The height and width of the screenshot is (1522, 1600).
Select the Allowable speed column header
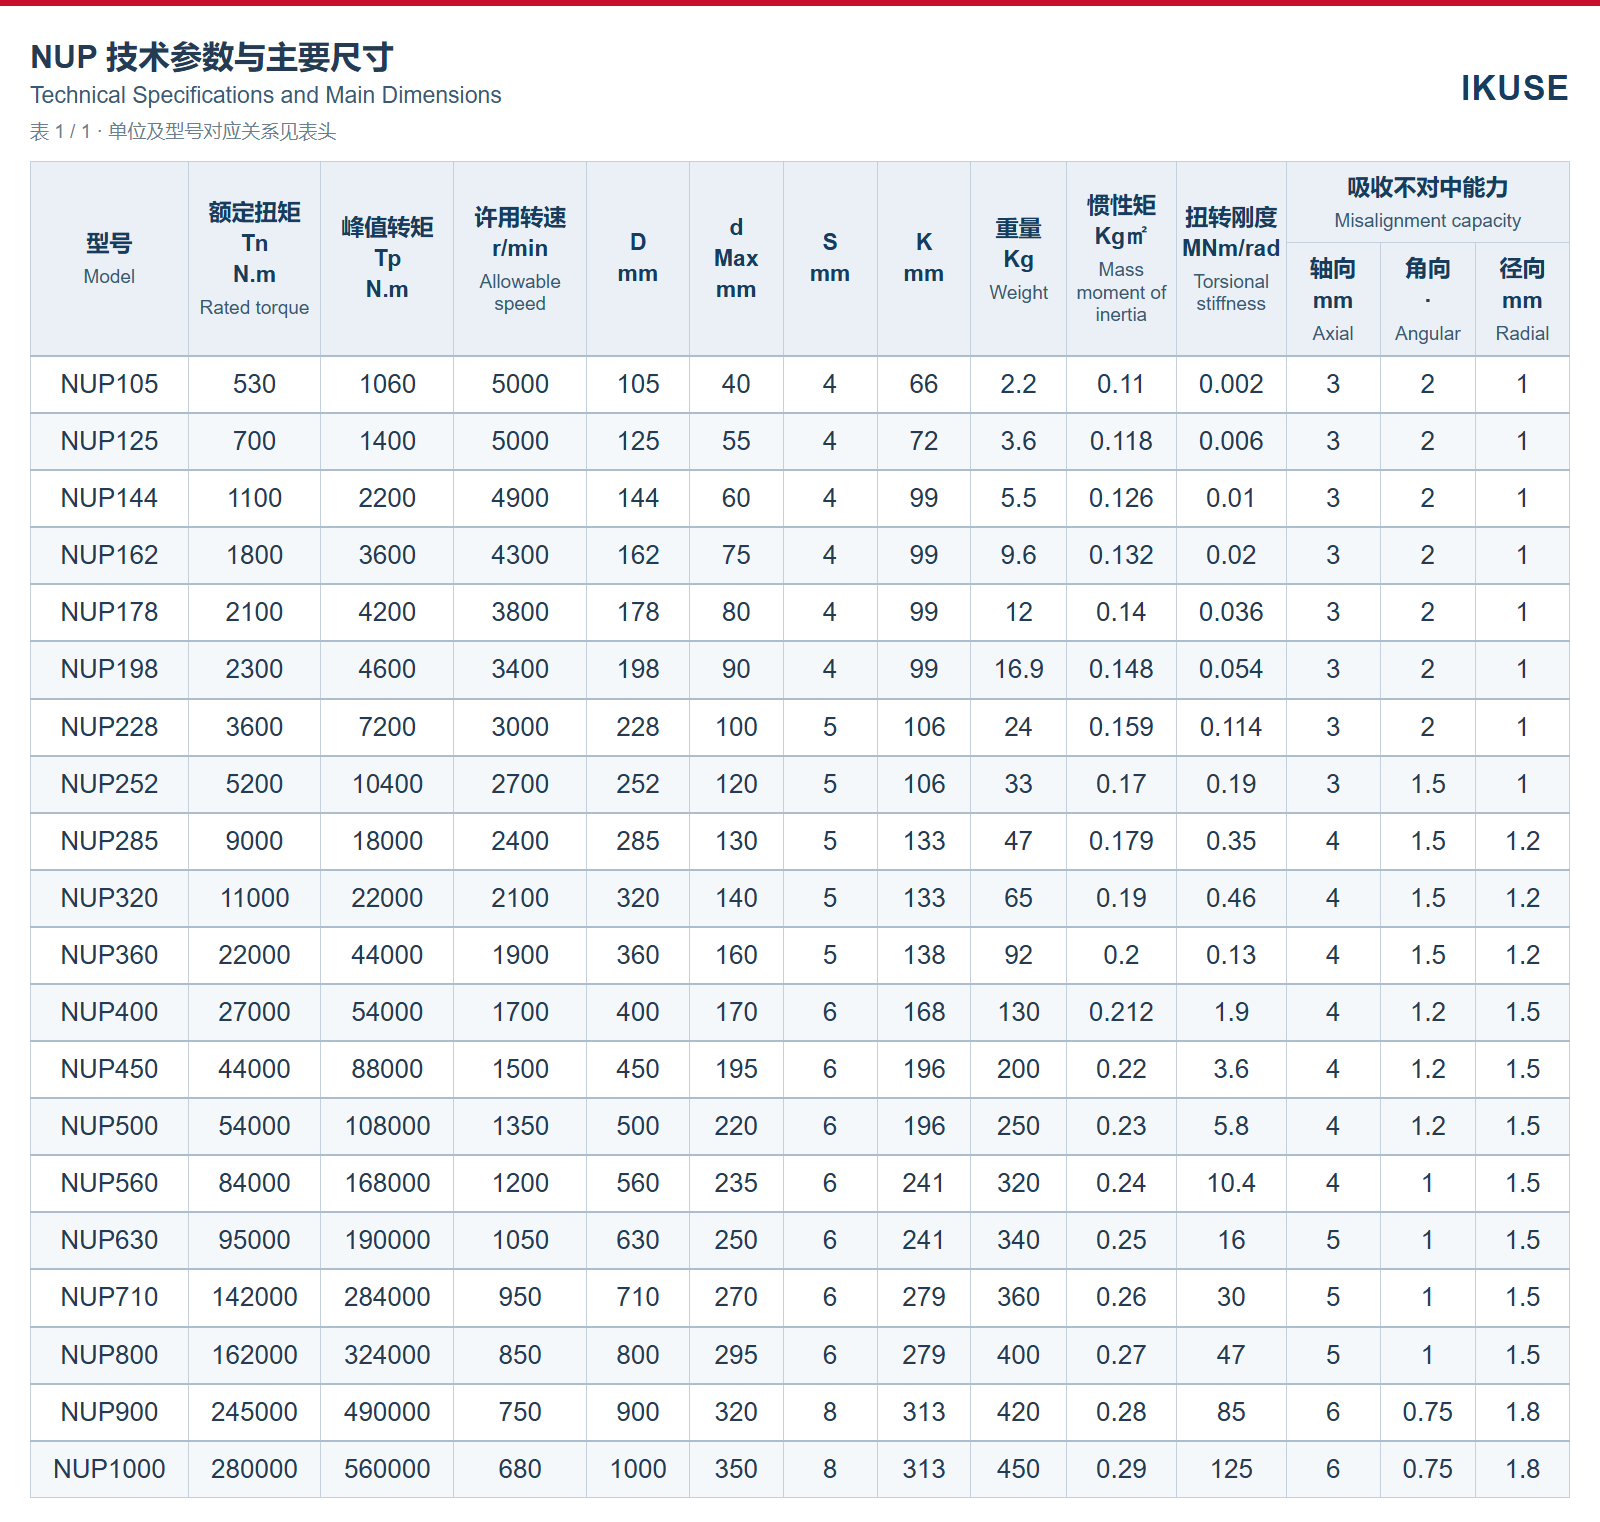tap(520, 259)
